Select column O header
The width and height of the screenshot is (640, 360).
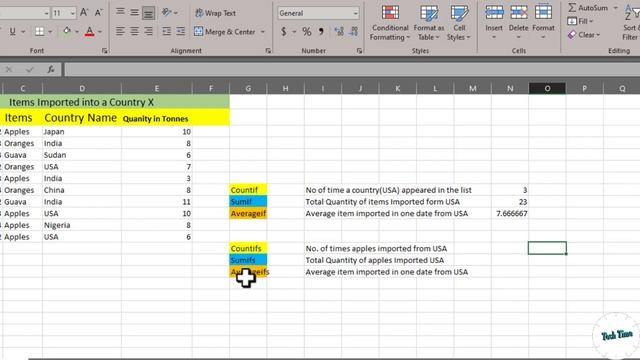point(547,88)
